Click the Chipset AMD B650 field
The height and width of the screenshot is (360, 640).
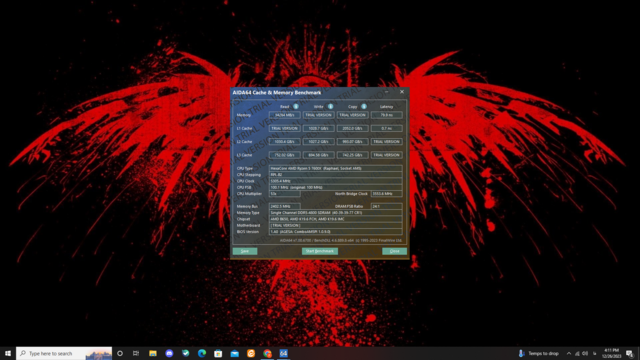[x=336, y=219]
